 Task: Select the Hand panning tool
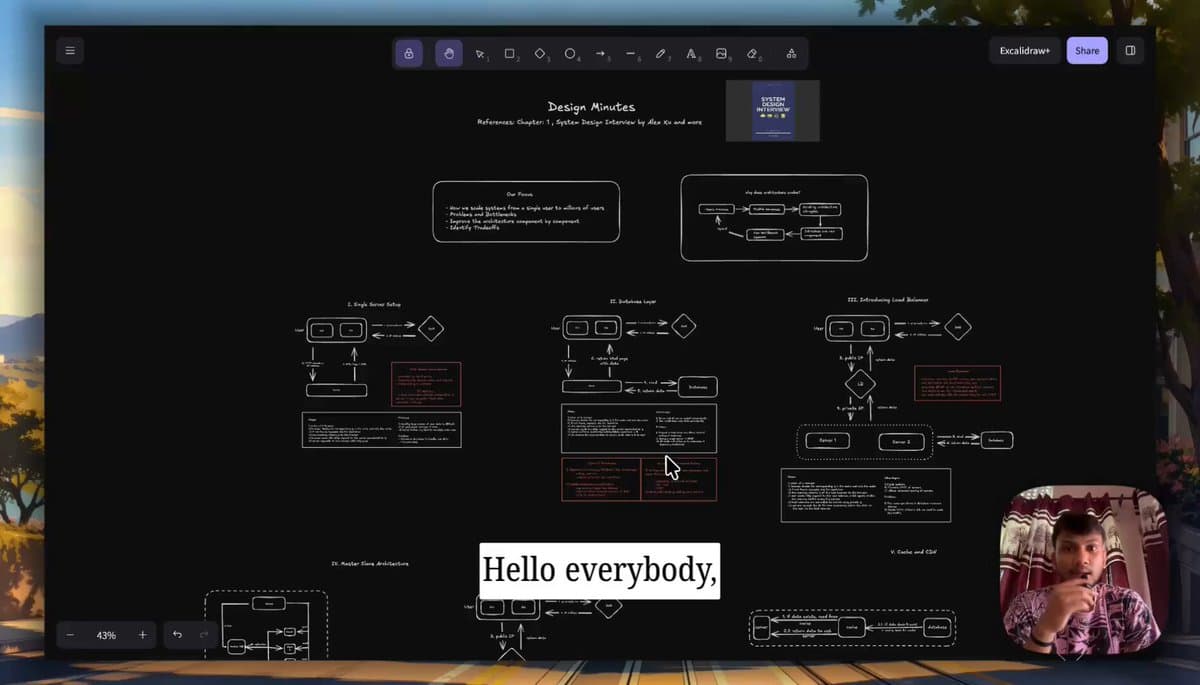pyautogui.click(x=449, y=53)
